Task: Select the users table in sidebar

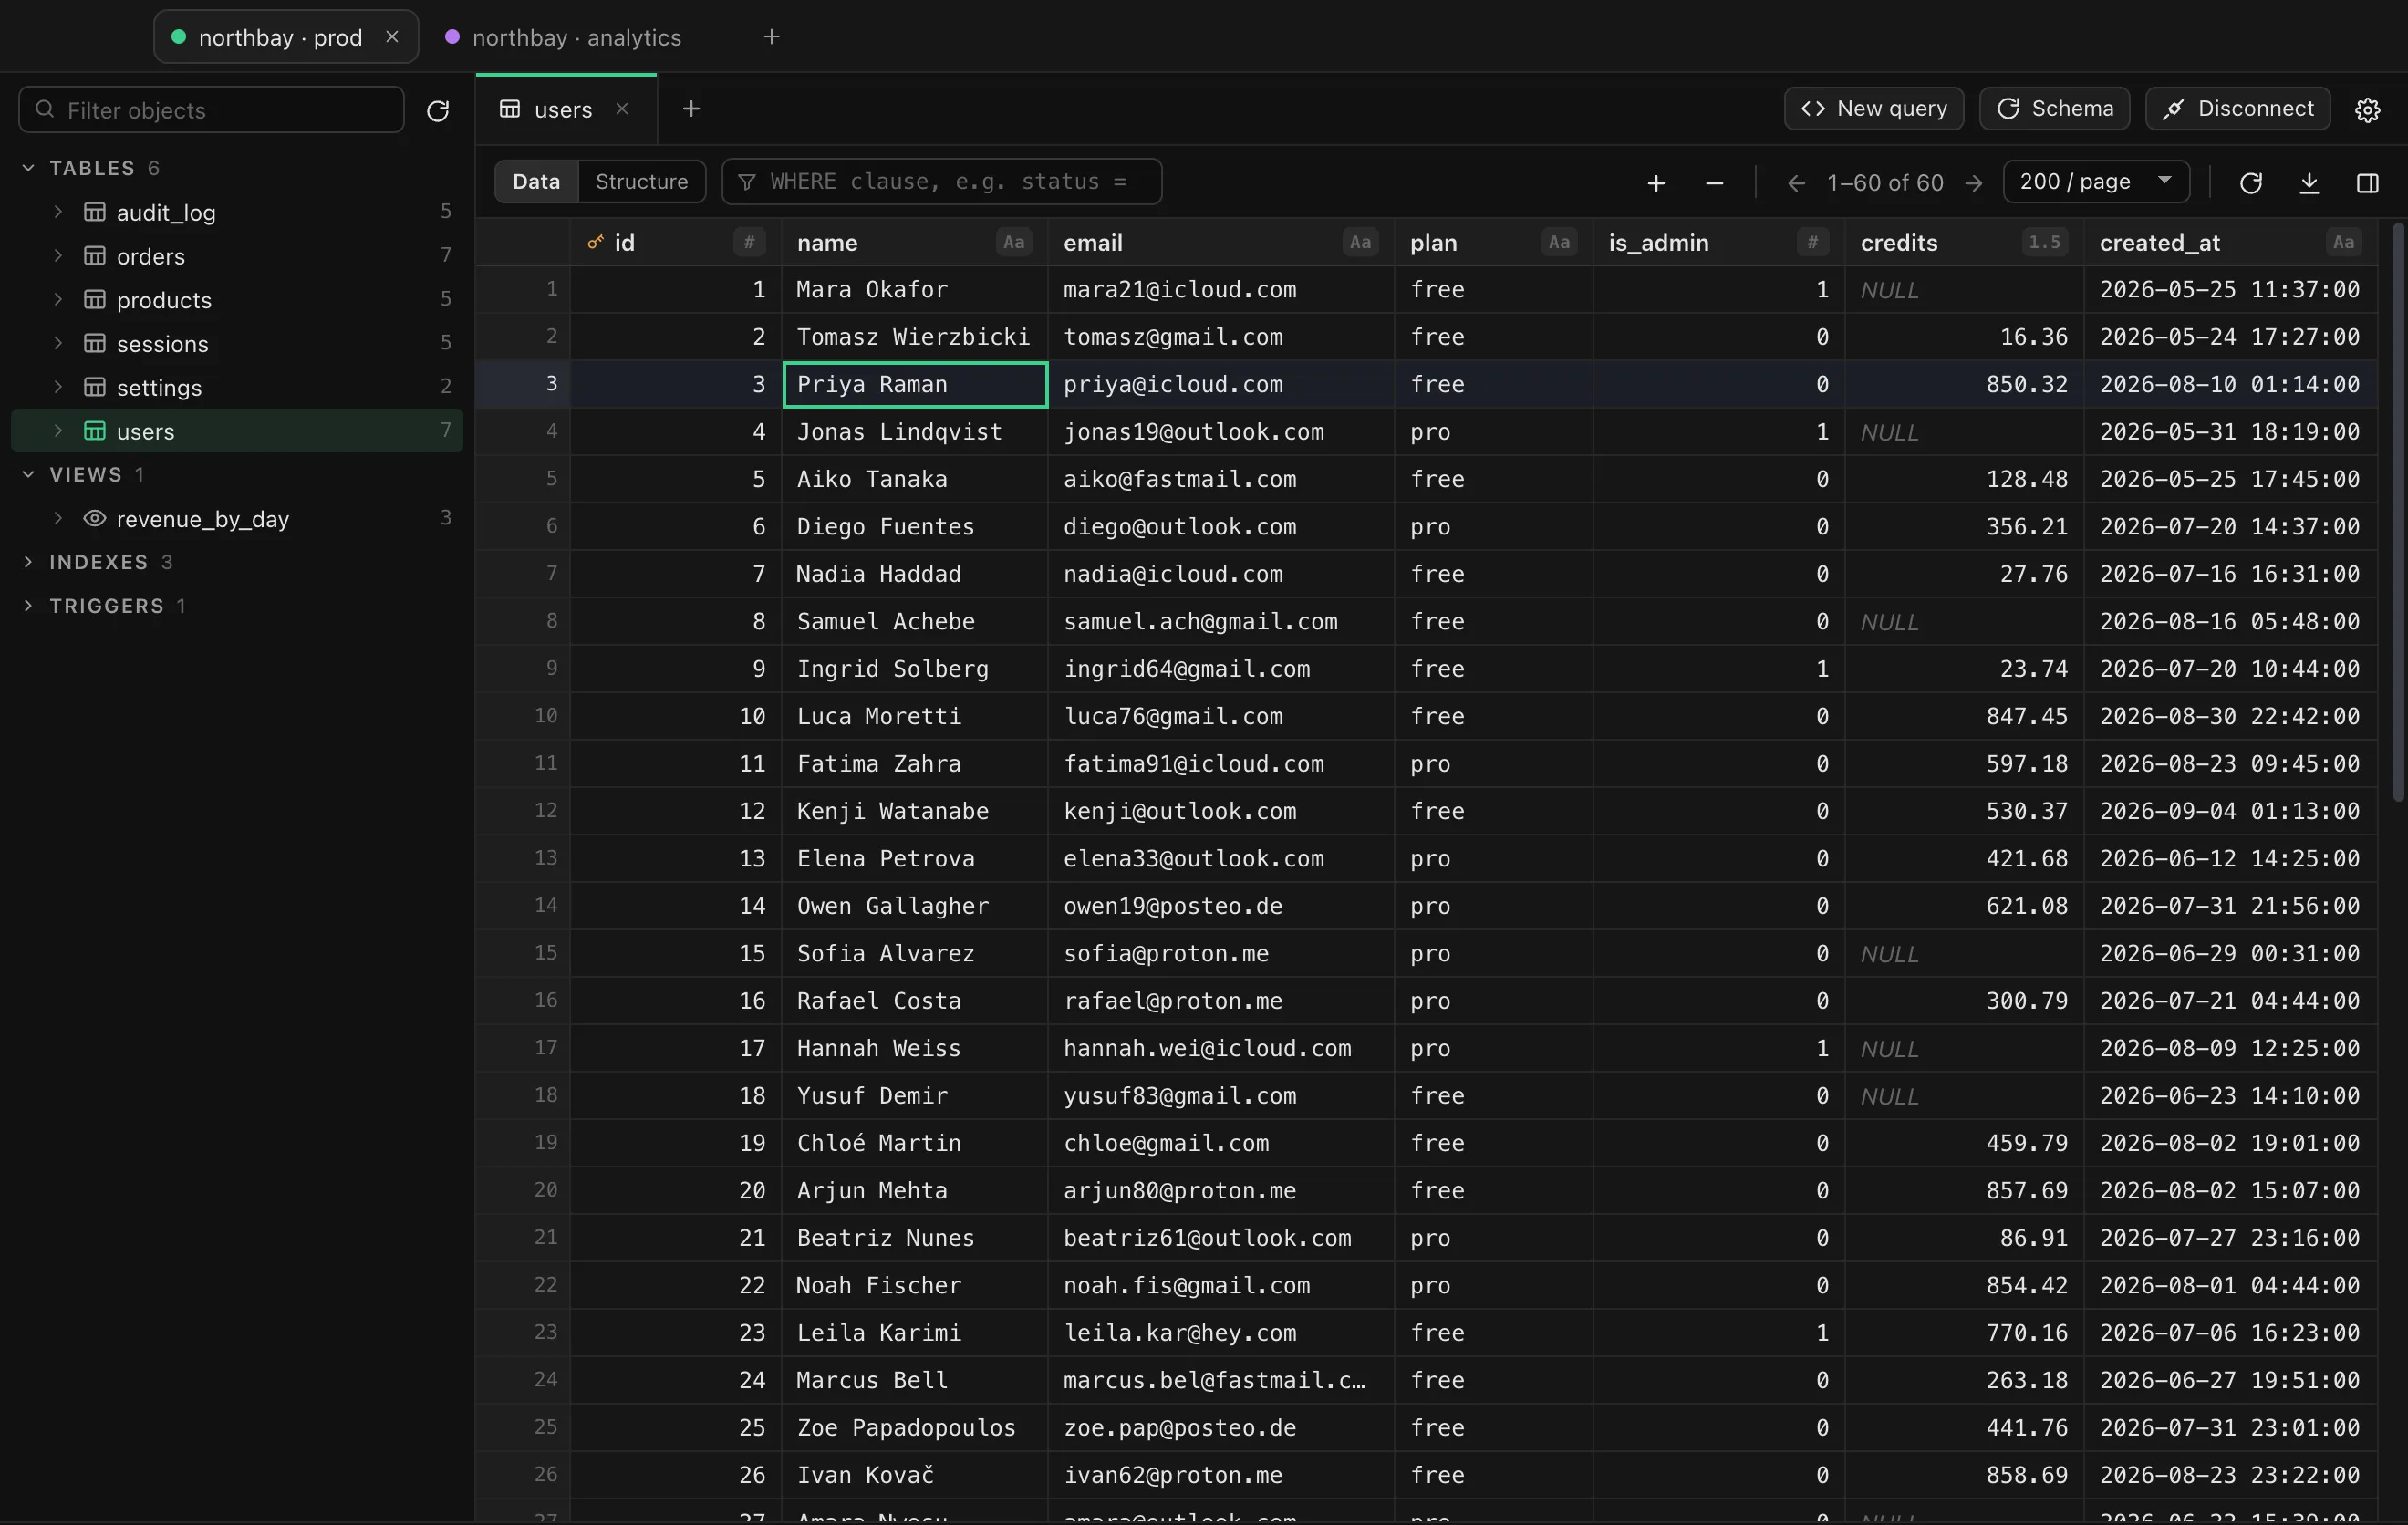Action: 237,431
